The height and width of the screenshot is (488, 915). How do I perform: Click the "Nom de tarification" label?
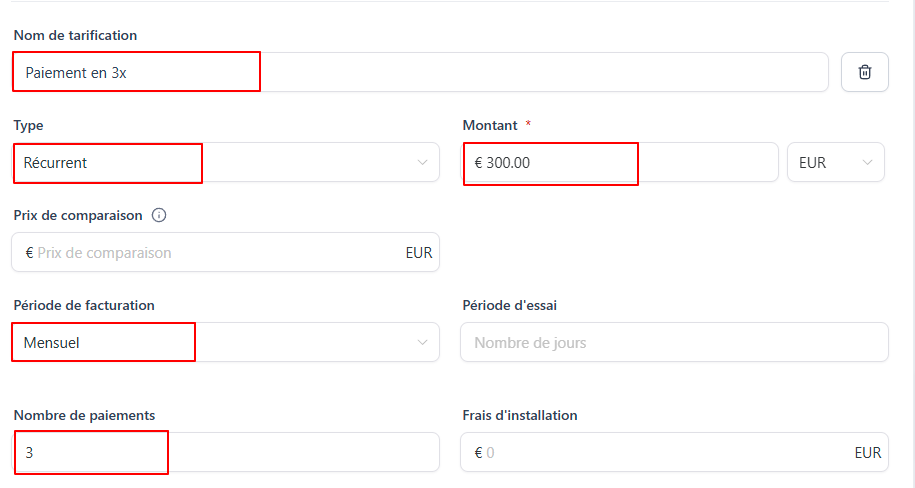point(75,35)
